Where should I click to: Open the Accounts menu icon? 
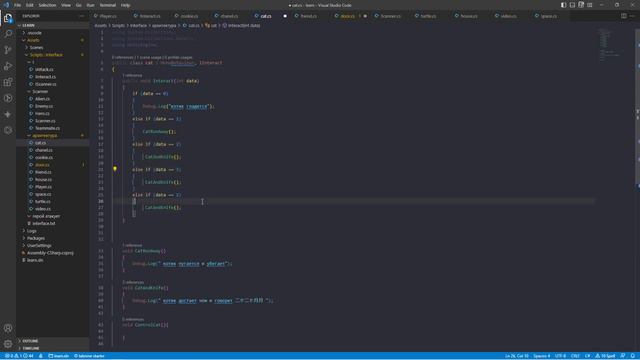coord(8,328)
